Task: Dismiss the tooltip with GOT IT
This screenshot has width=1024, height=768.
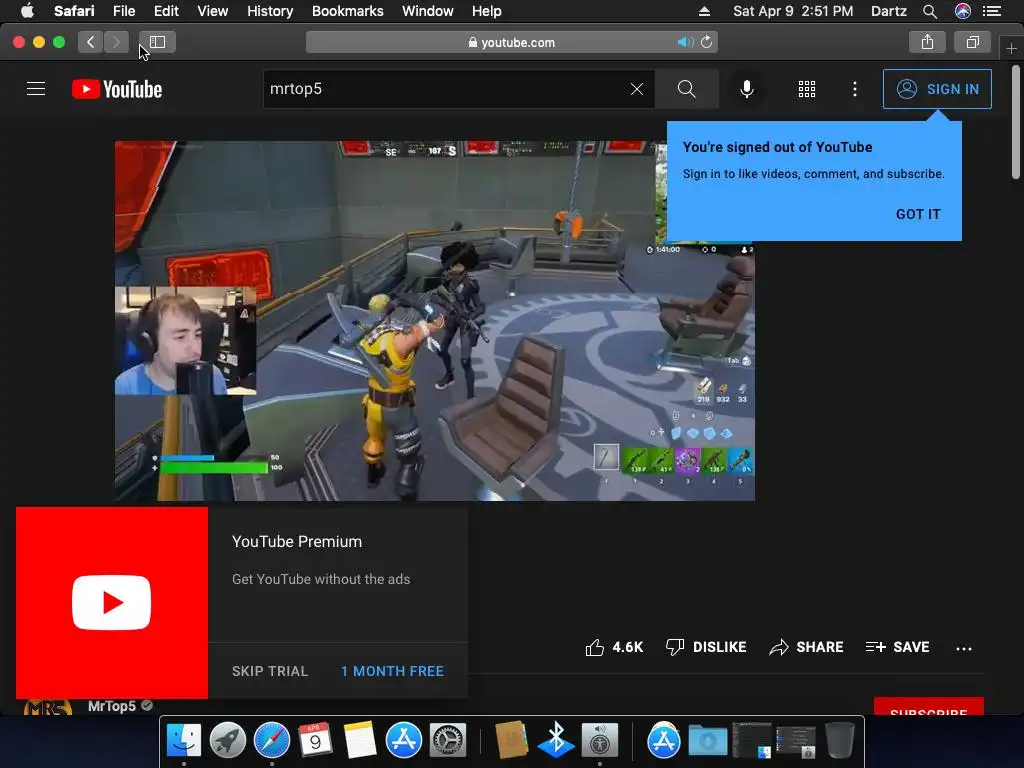Action: (x=918, y=214)
